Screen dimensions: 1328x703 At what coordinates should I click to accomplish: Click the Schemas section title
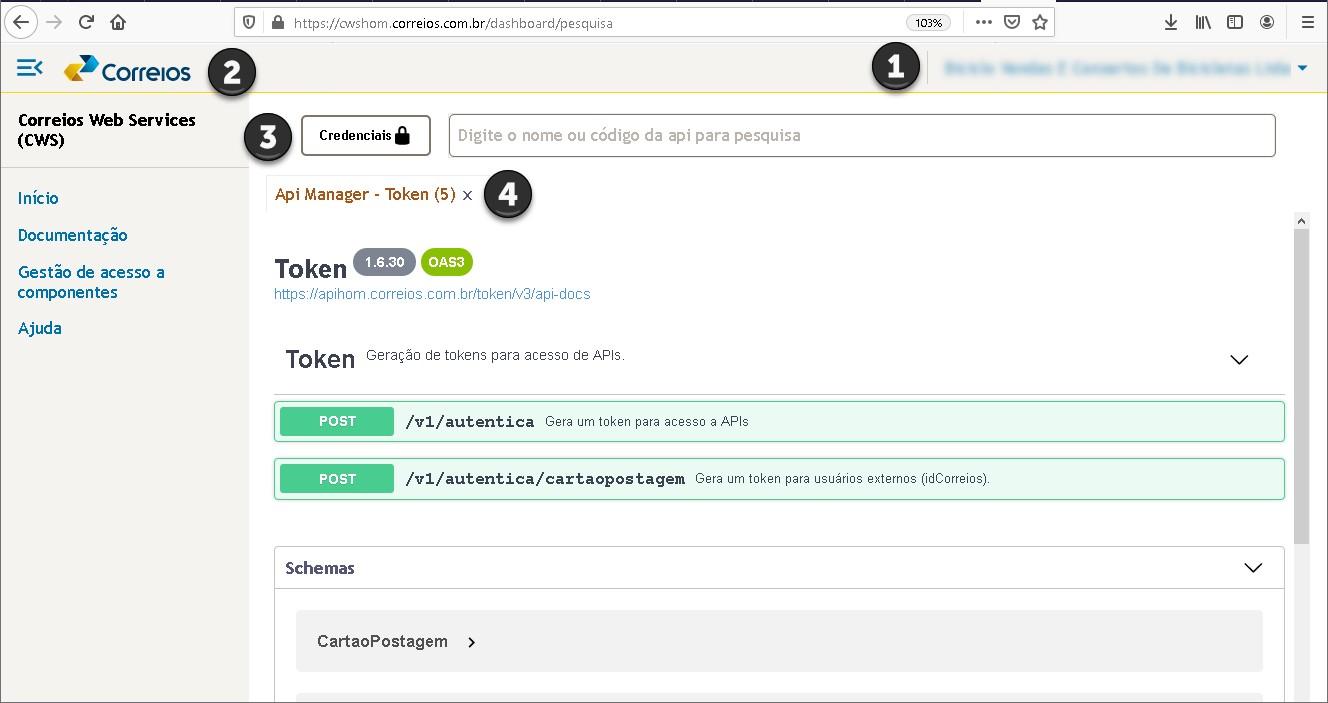(x=320, y=568)
